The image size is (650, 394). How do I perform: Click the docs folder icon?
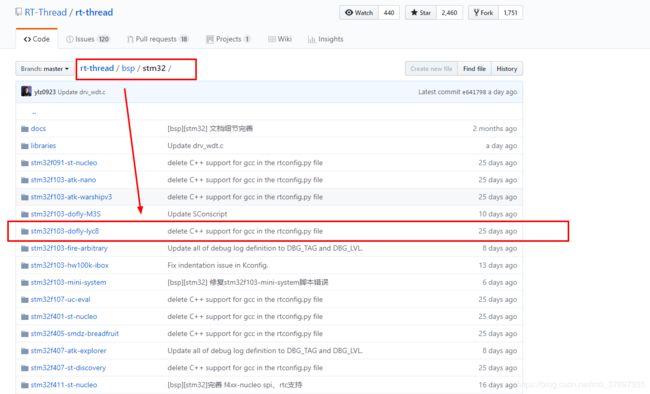pos(25,129)
